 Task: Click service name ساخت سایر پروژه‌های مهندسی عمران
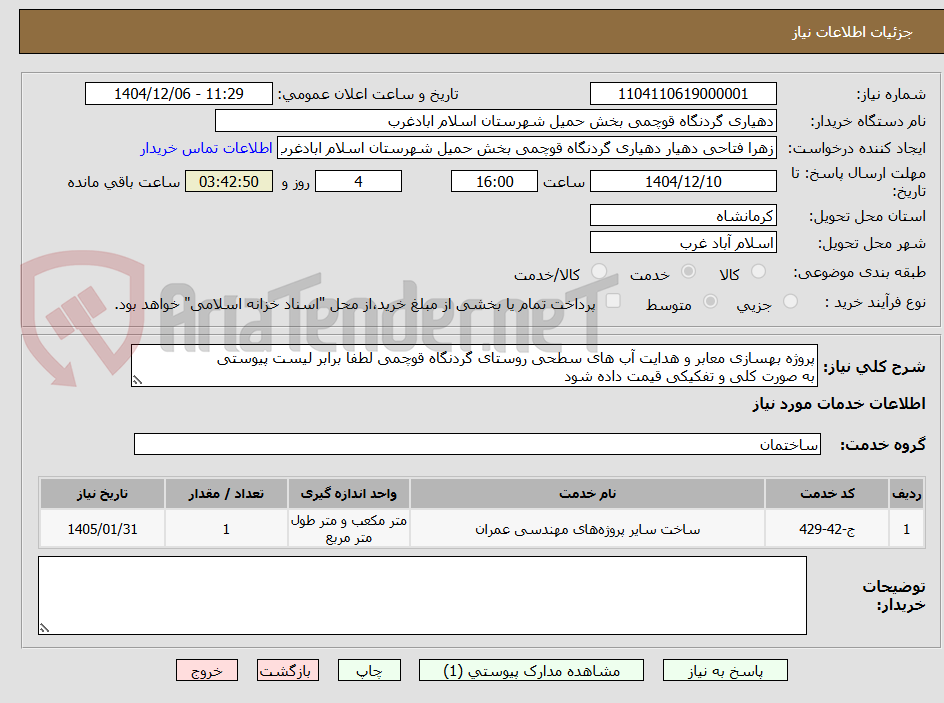[x=588, y=529]
